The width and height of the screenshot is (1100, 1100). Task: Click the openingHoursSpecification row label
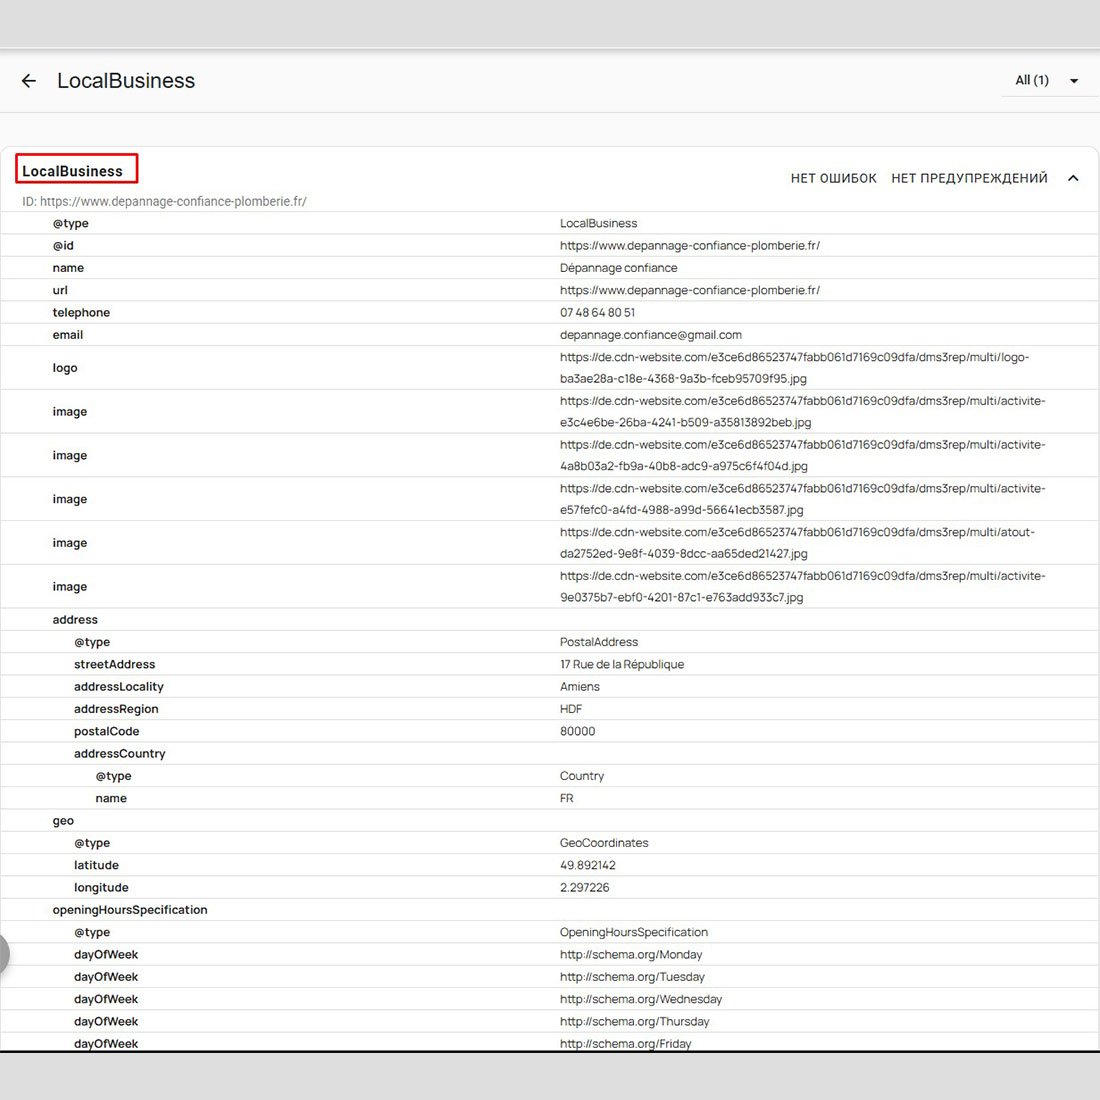click(130, 910)
